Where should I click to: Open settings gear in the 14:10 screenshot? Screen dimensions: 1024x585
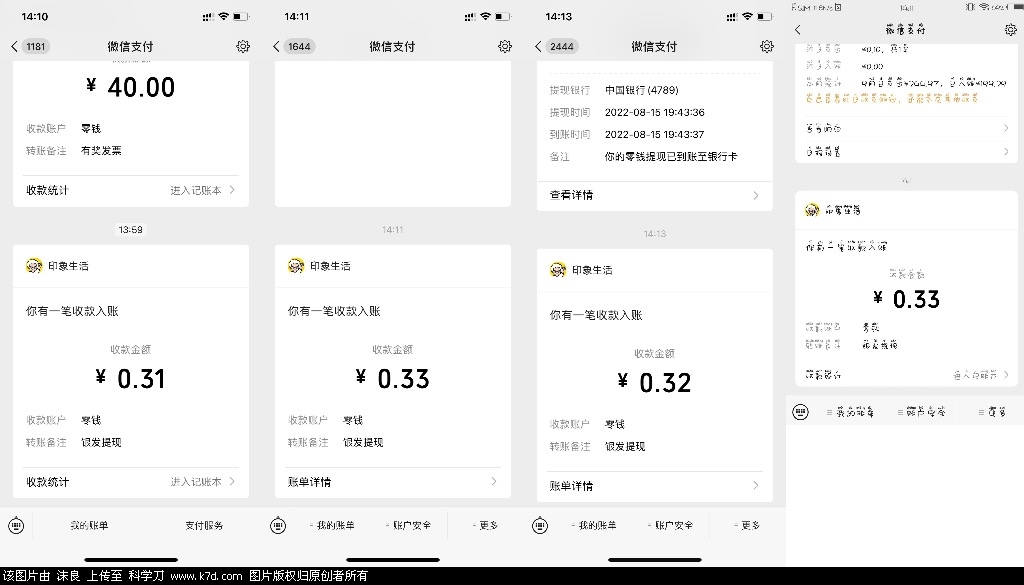(243, 46)
